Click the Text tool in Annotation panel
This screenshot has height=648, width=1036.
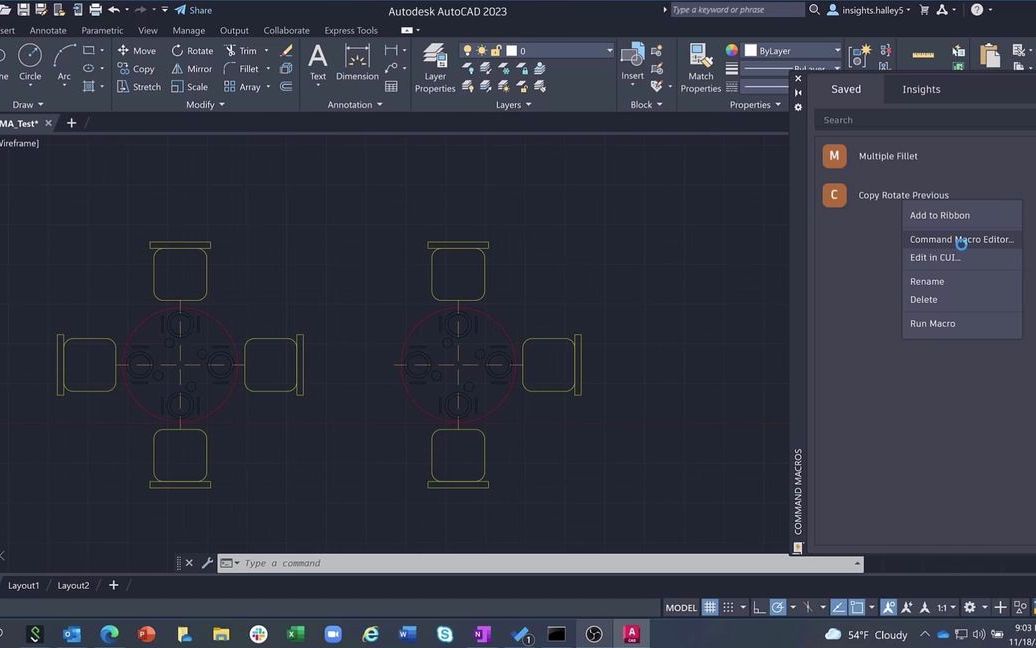tap(317, 64)
